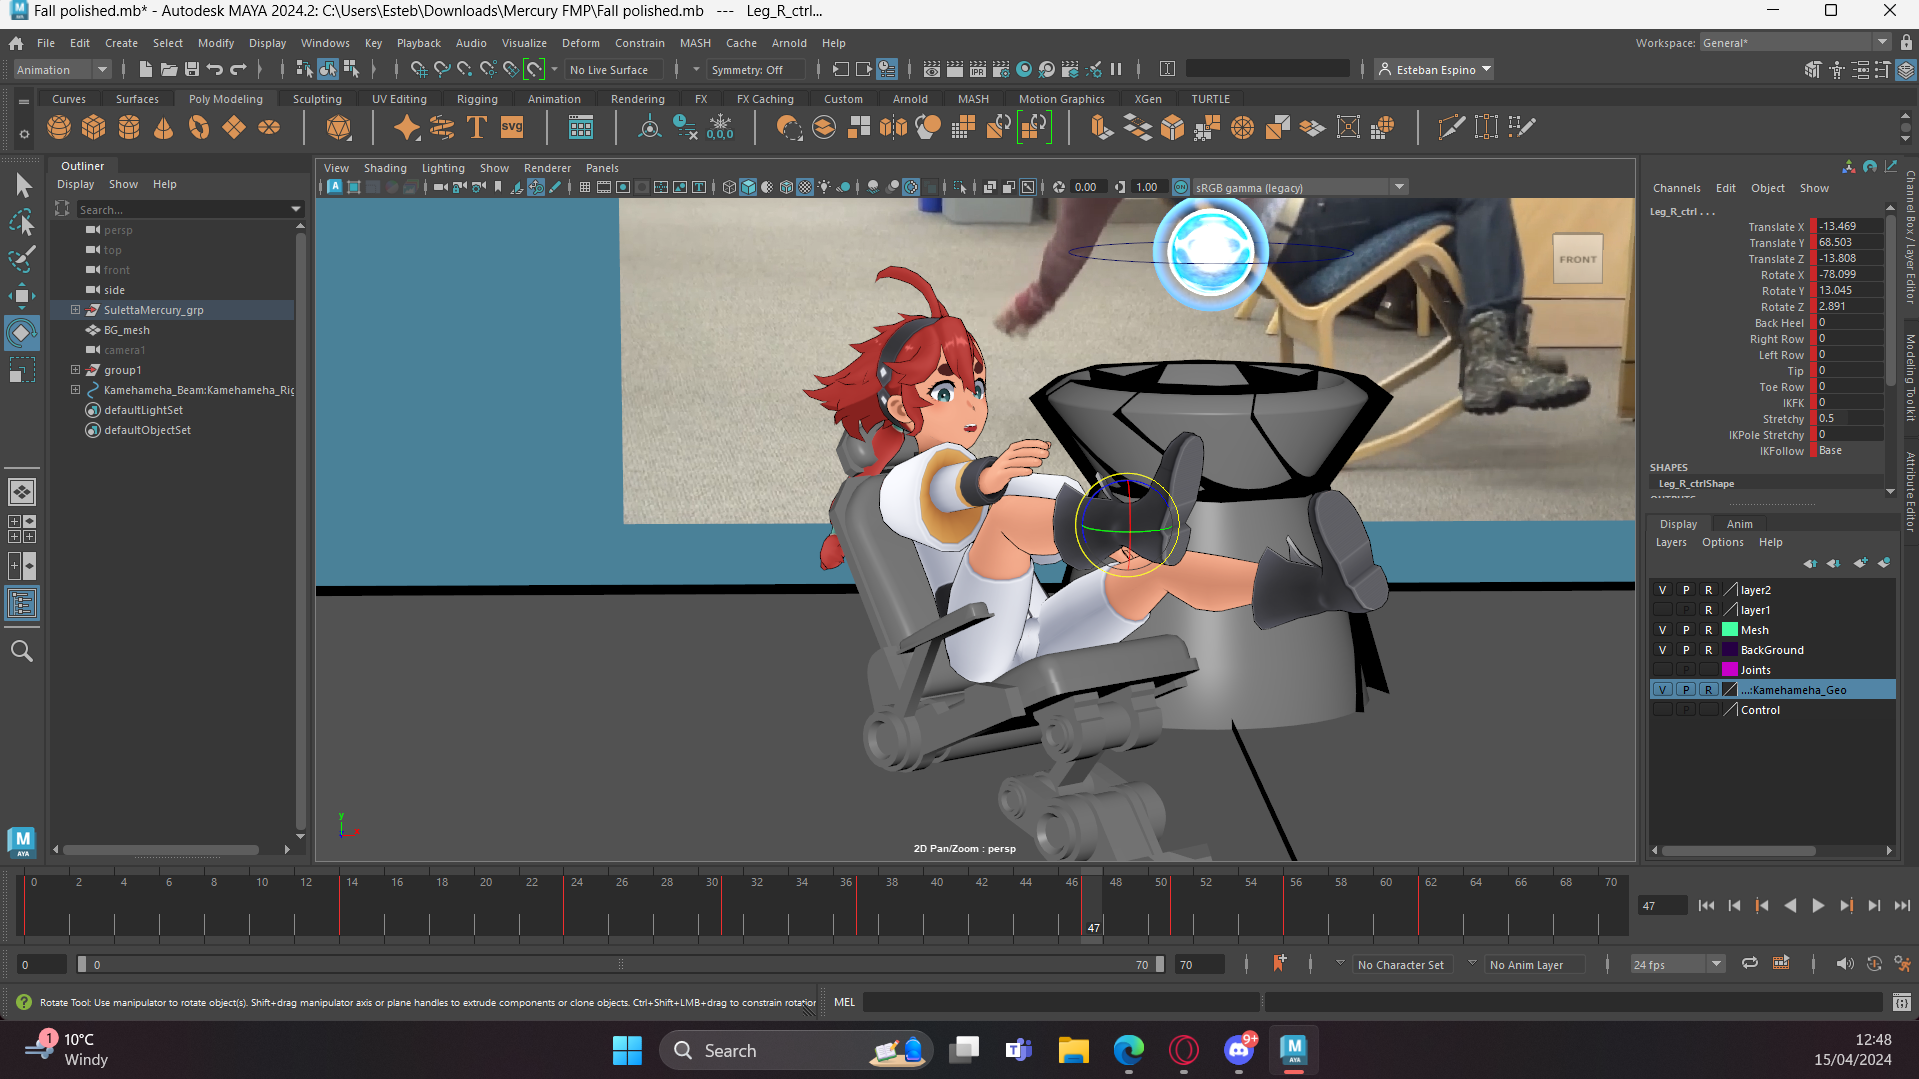Click Joints layer magenta color swatch
The image size is (1919, 1079).
[1730, 670]
